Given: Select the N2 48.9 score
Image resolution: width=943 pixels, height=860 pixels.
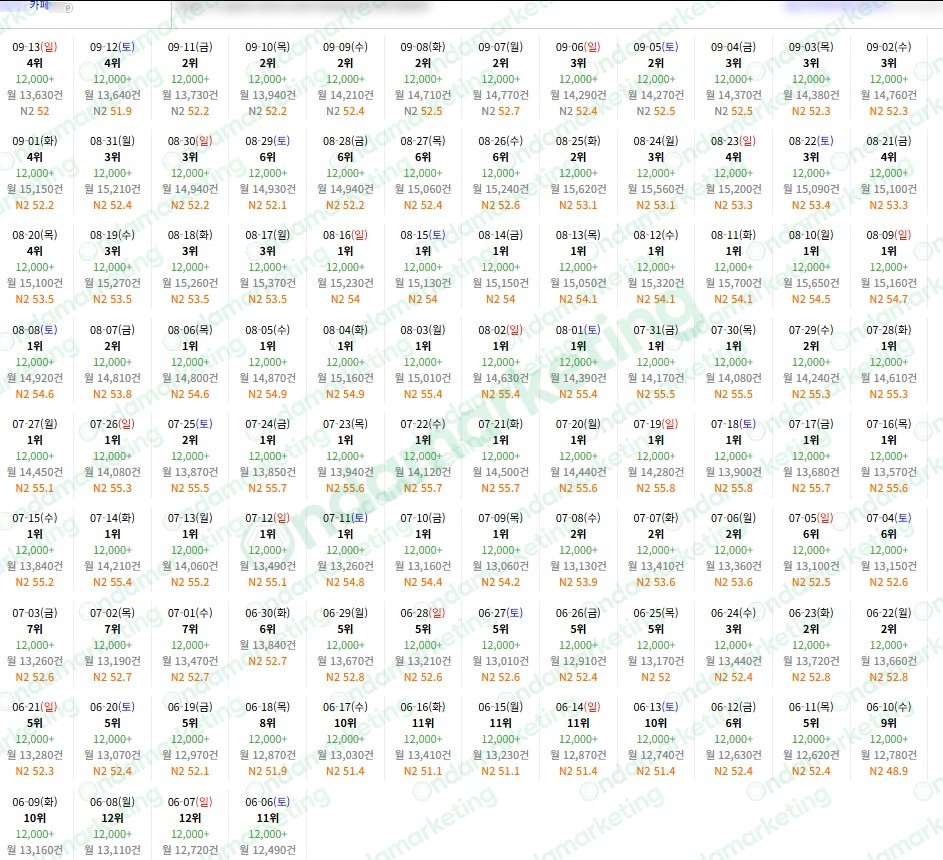Looking at the screenshot, I should click(888, 772).
